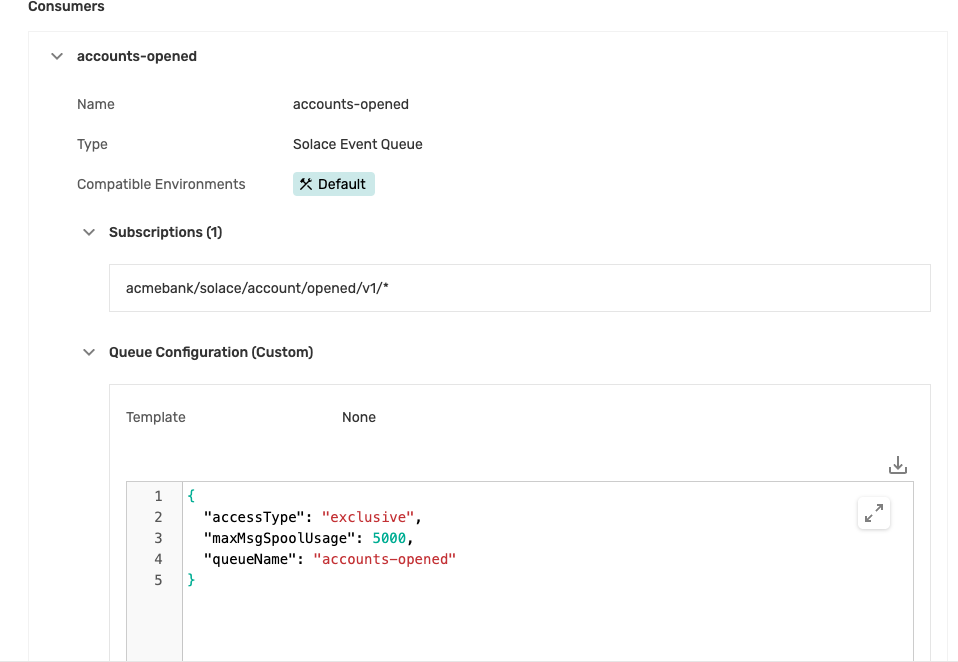
Task: Click line number 5 in editor gutter
Action: (x=157, y=580)
